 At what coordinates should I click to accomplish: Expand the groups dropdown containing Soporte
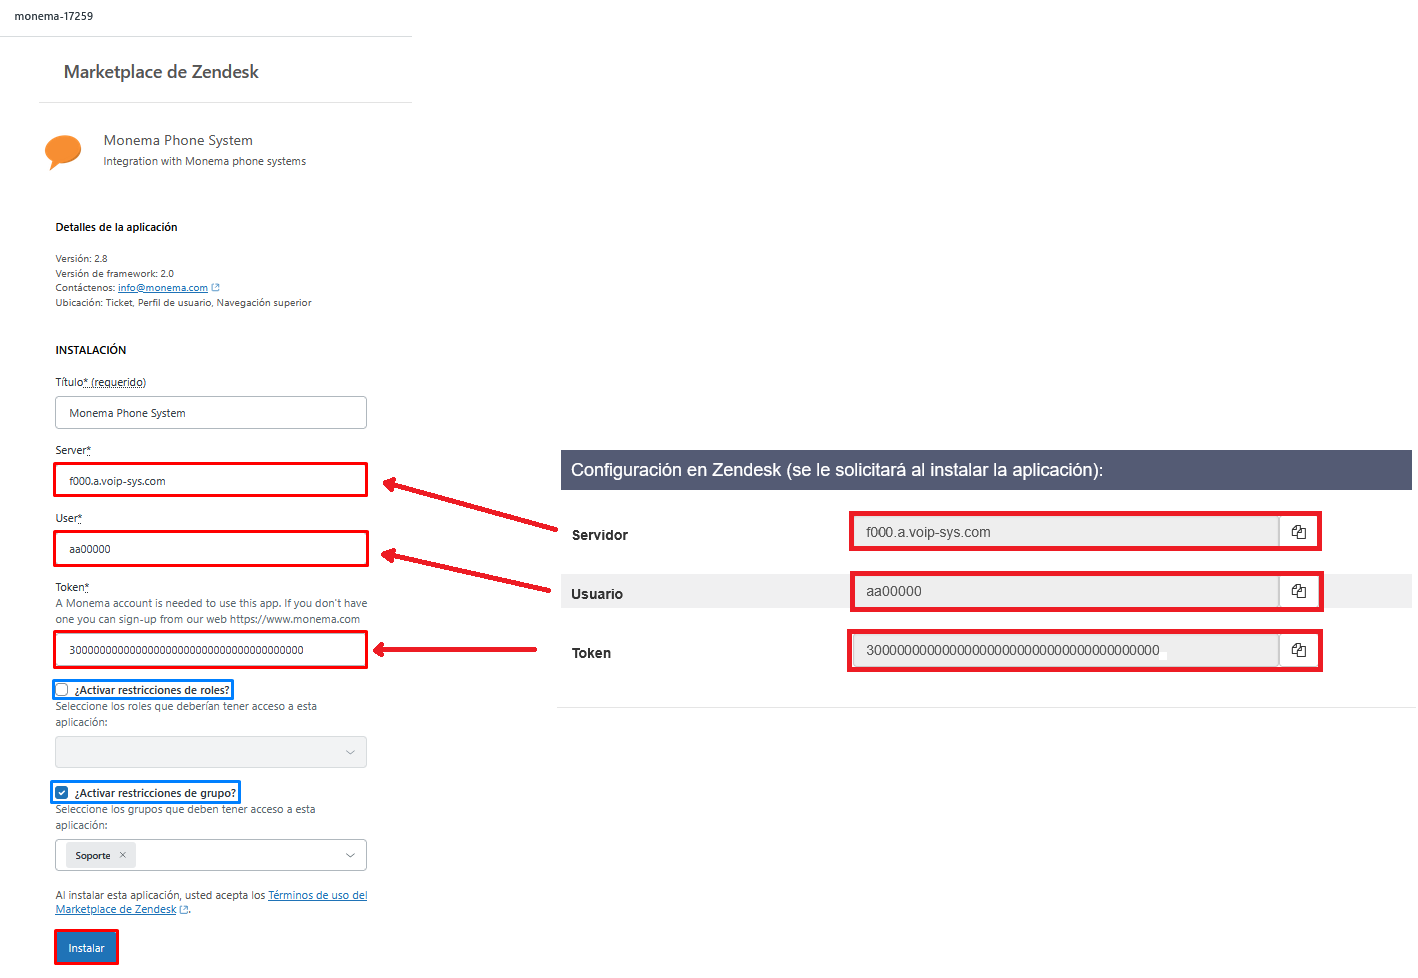coord(350,855)
